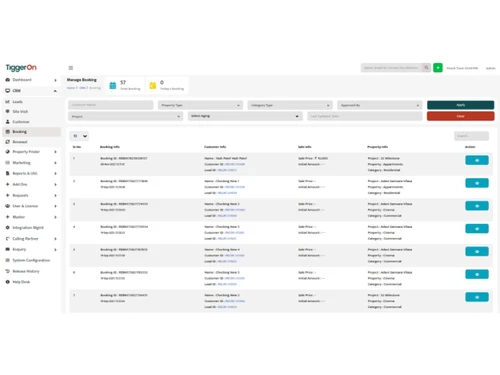Open Booking in the CRM sidebar
Screen dimensions: 500x375
coord(32,132)
